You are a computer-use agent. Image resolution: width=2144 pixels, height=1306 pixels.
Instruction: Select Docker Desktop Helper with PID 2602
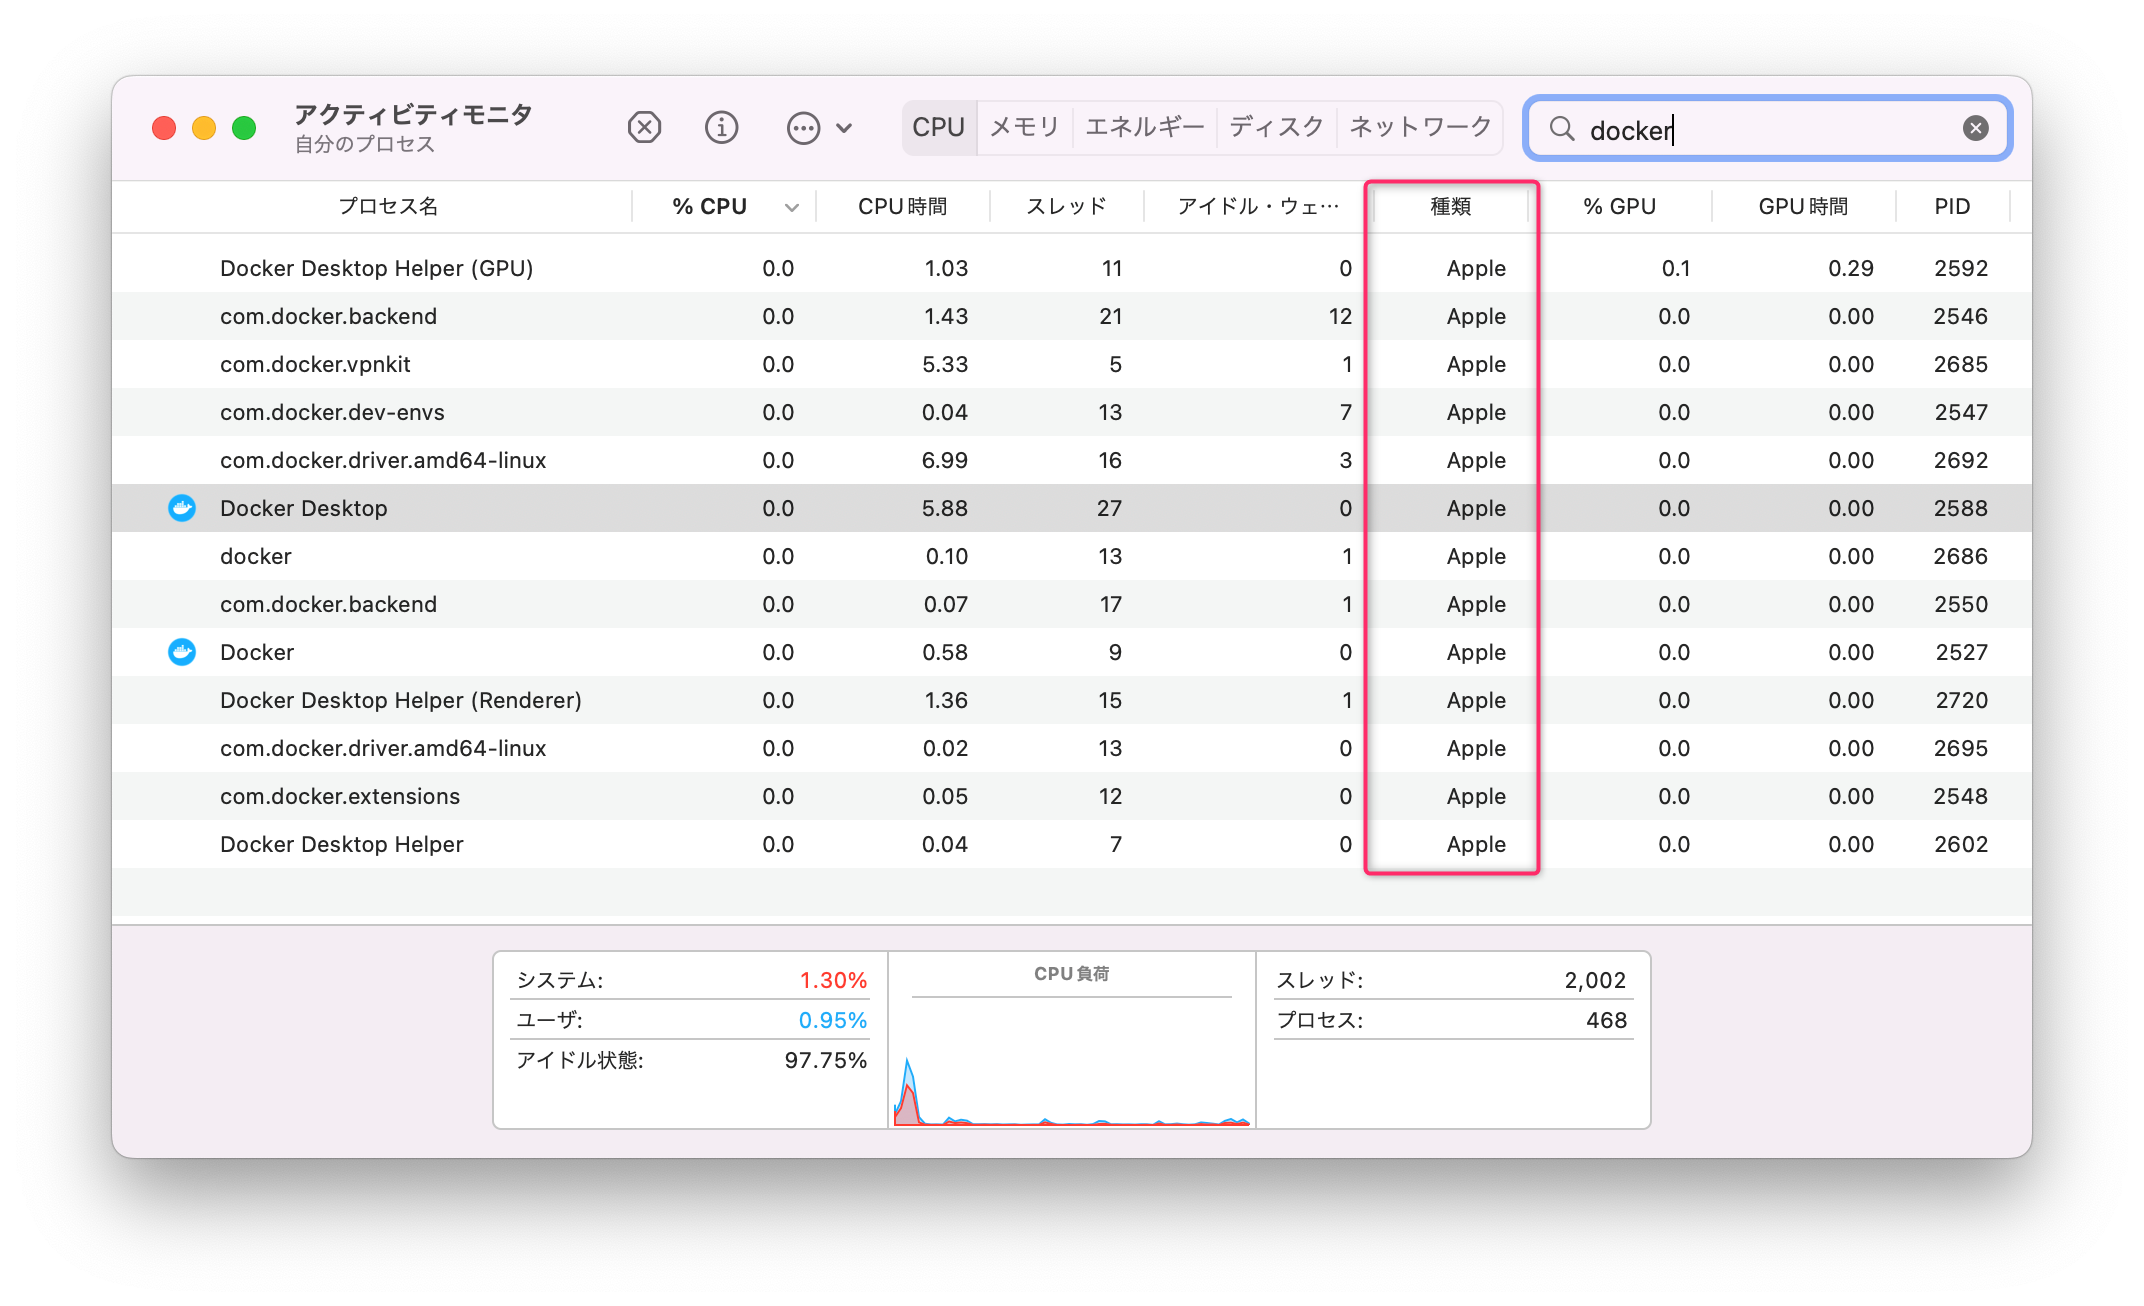(x=1072, y=844)
